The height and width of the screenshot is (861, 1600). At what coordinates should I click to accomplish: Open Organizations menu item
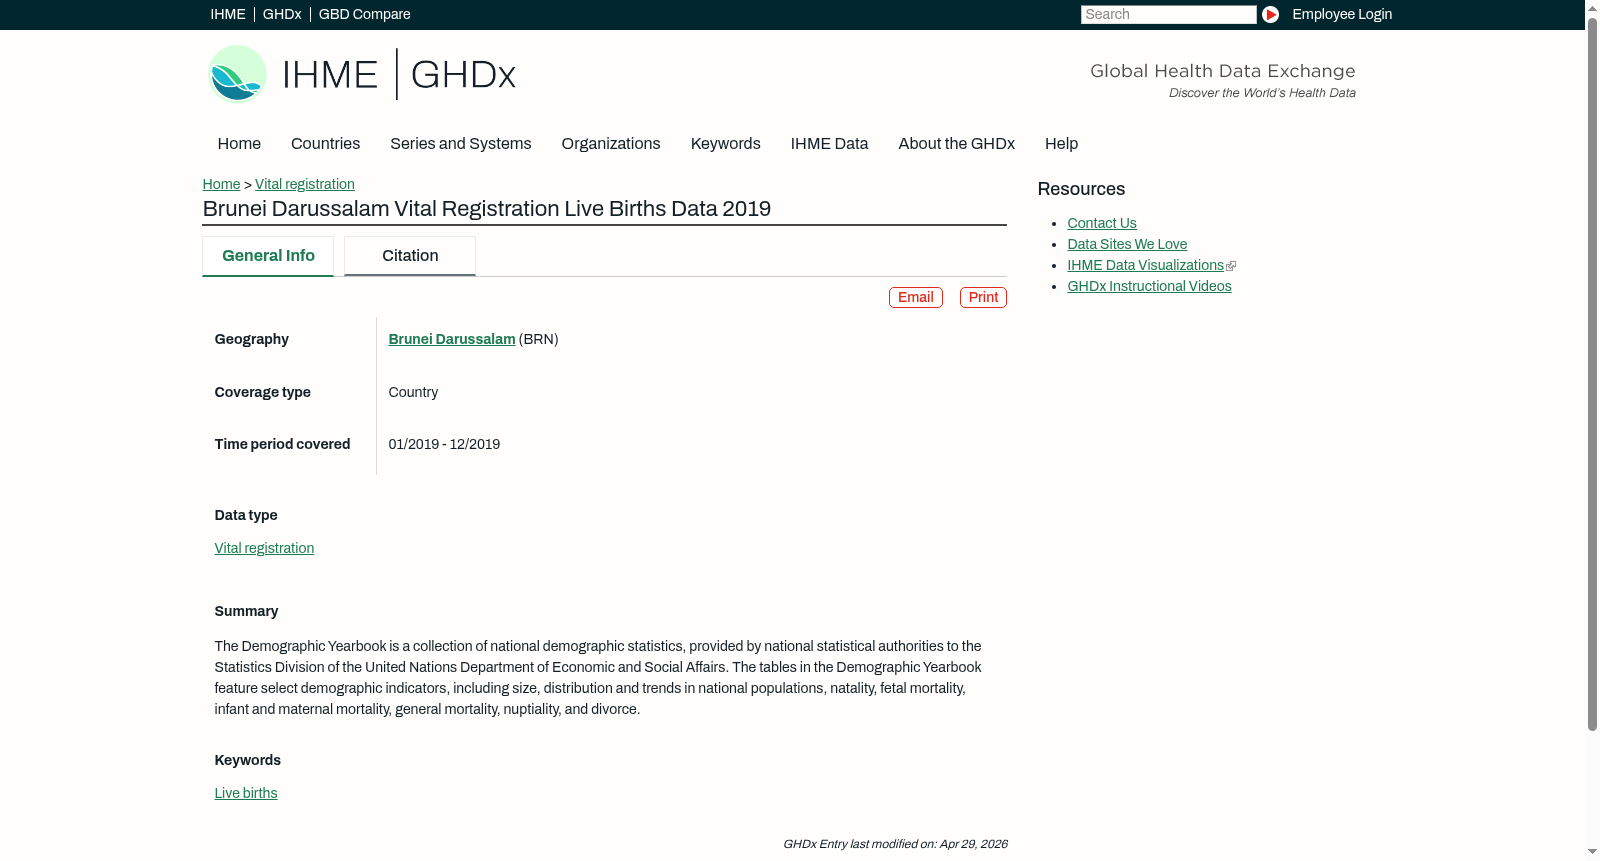[x=611, y=144]
